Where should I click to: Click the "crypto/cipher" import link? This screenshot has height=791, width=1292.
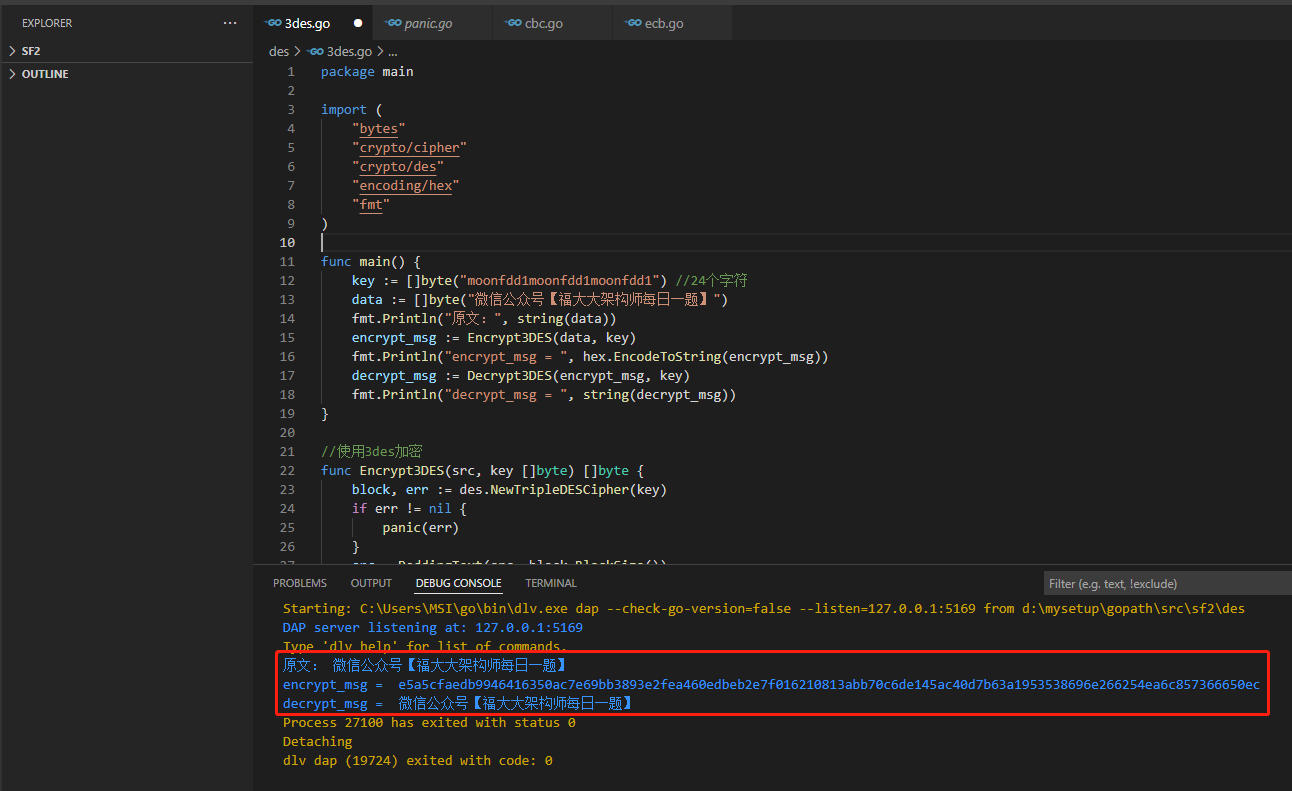coord(410,148)
